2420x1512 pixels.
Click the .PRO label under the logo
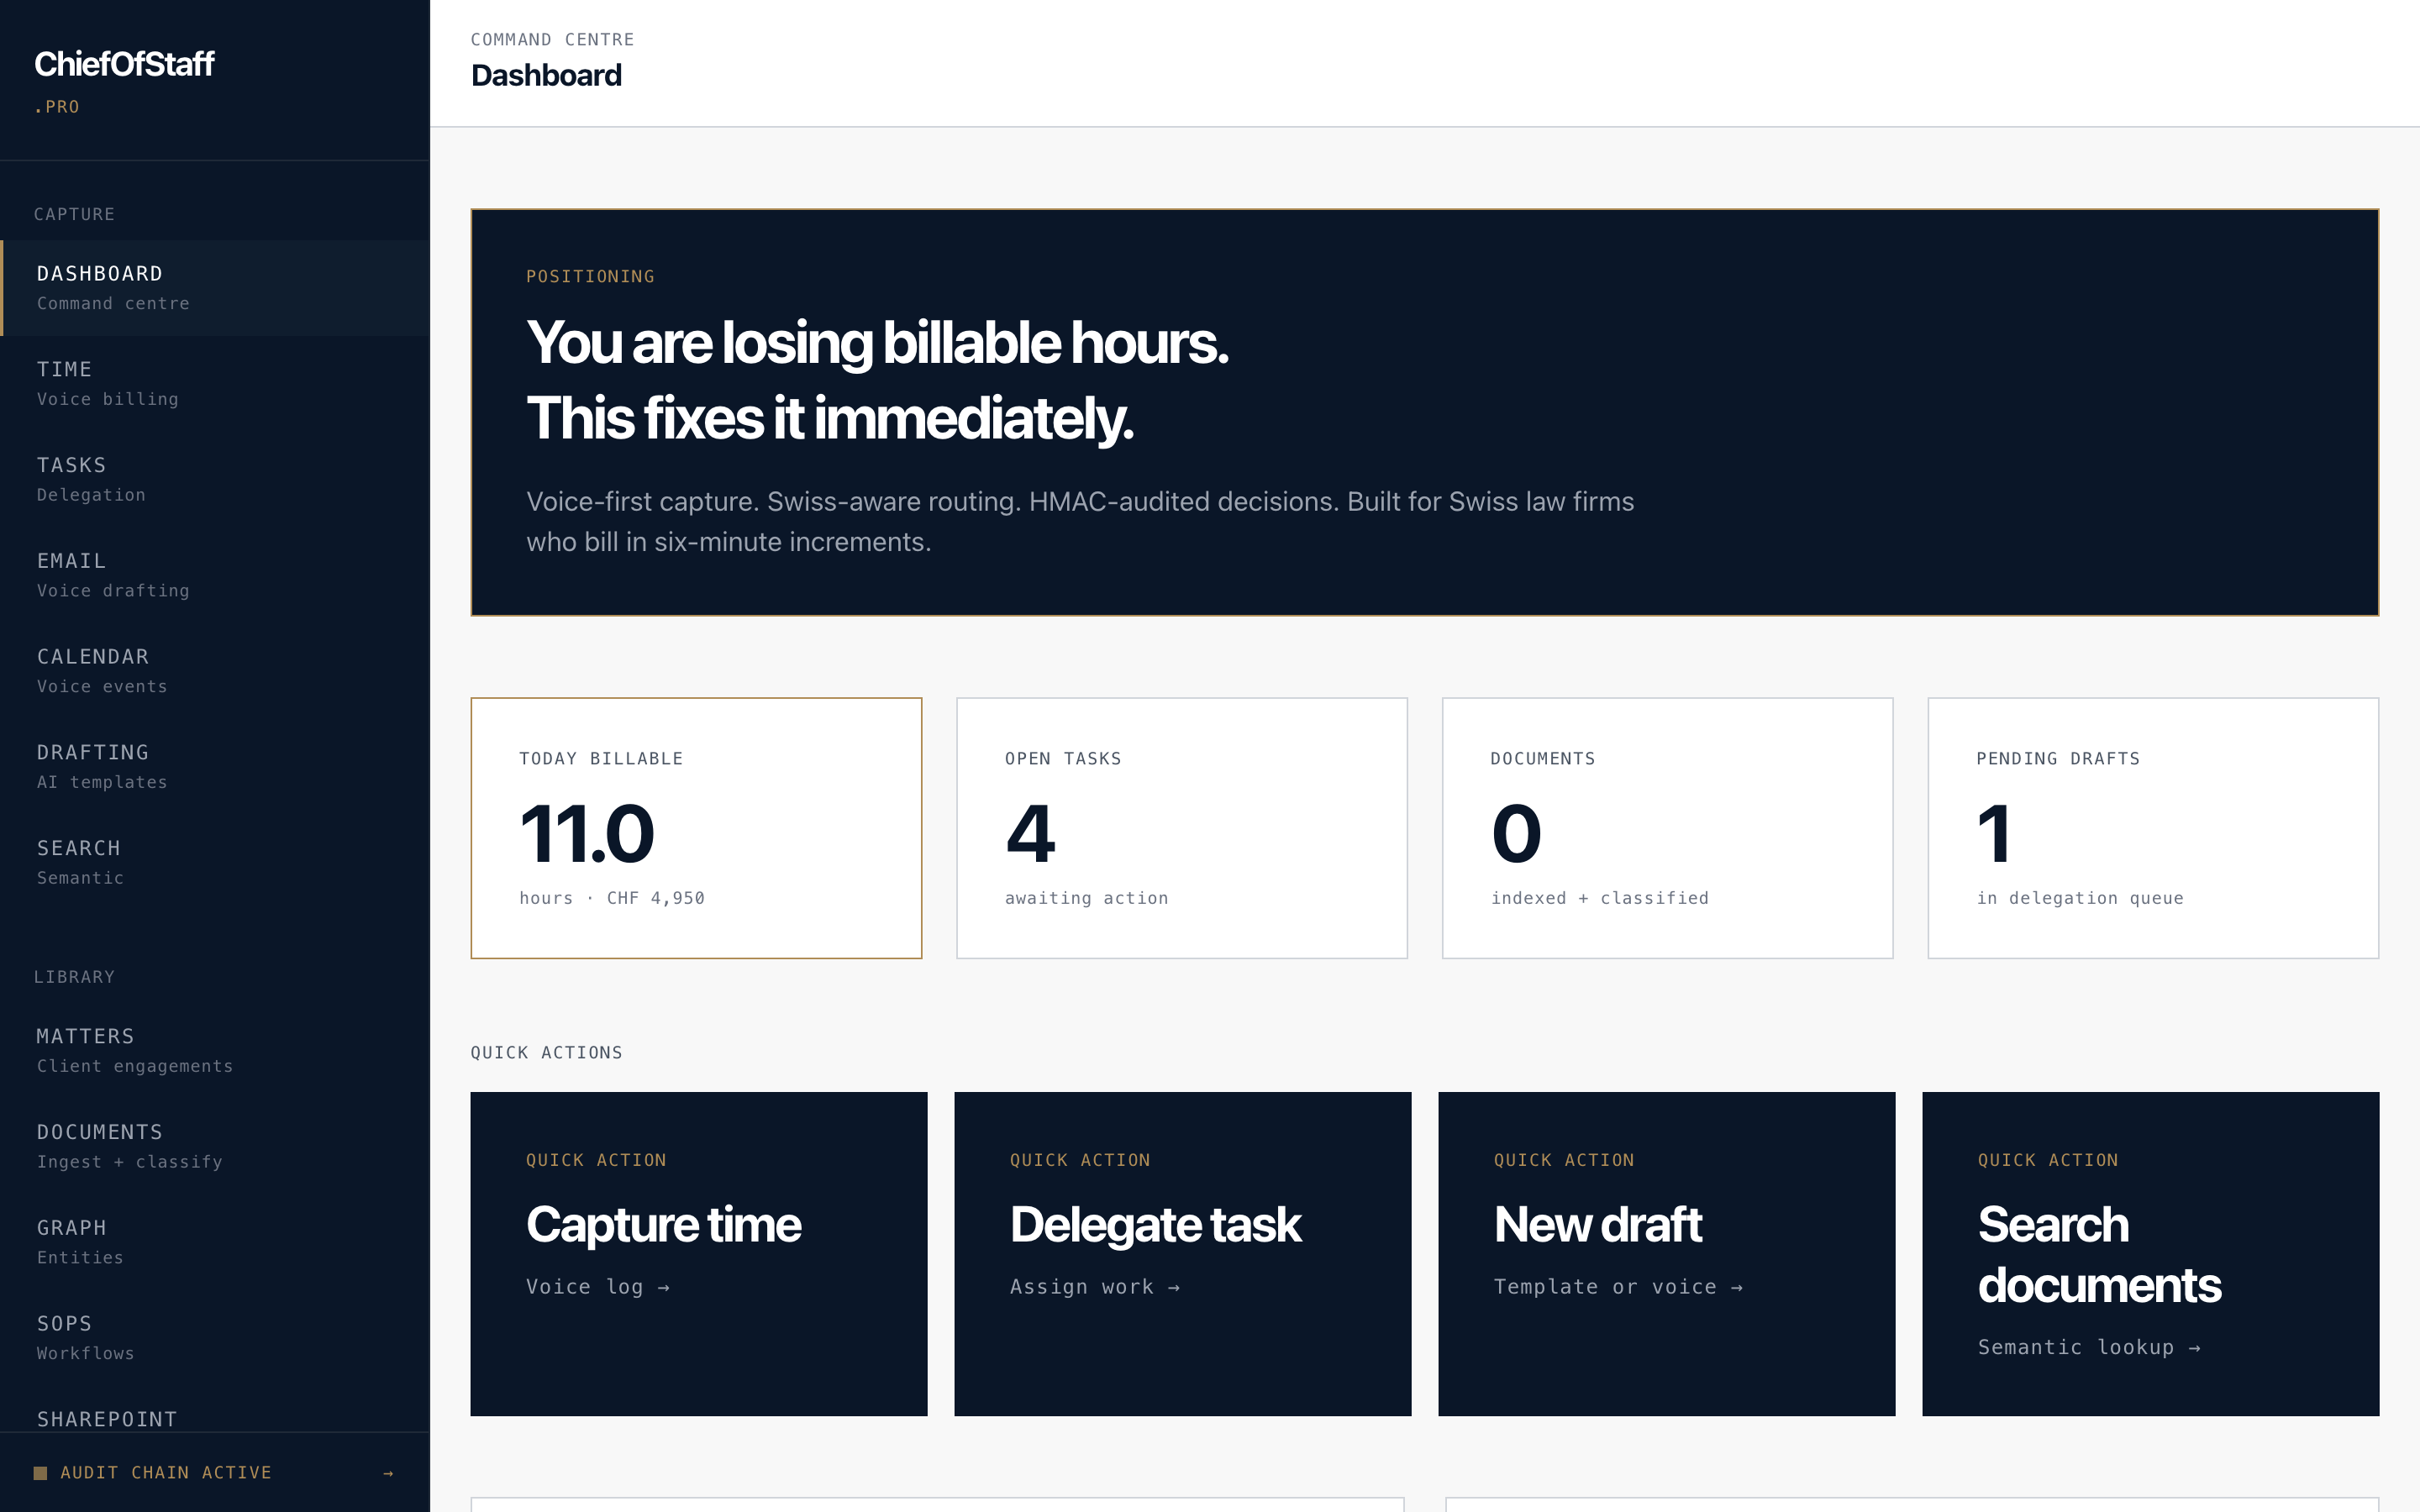coord(57,107)
